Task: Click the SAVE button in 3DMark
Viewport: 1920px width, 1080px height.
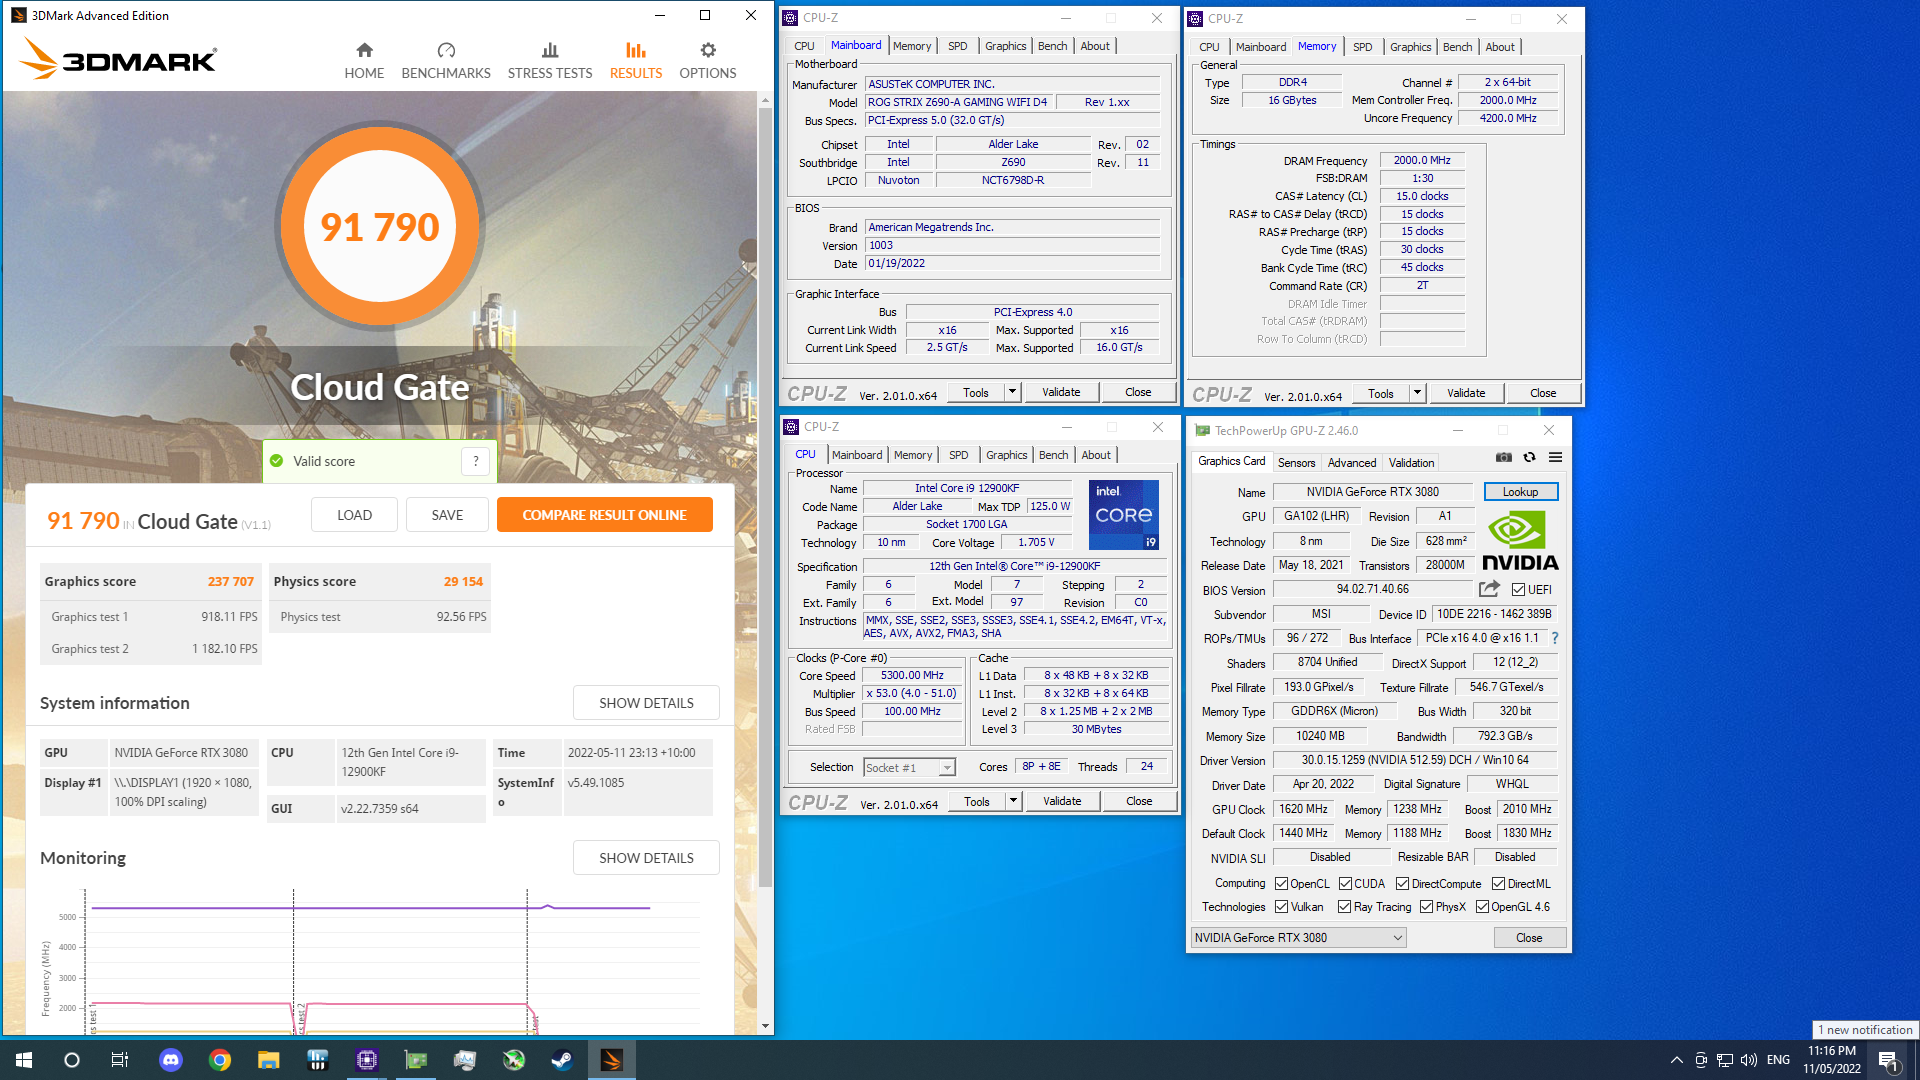Action: pos(447,515)
